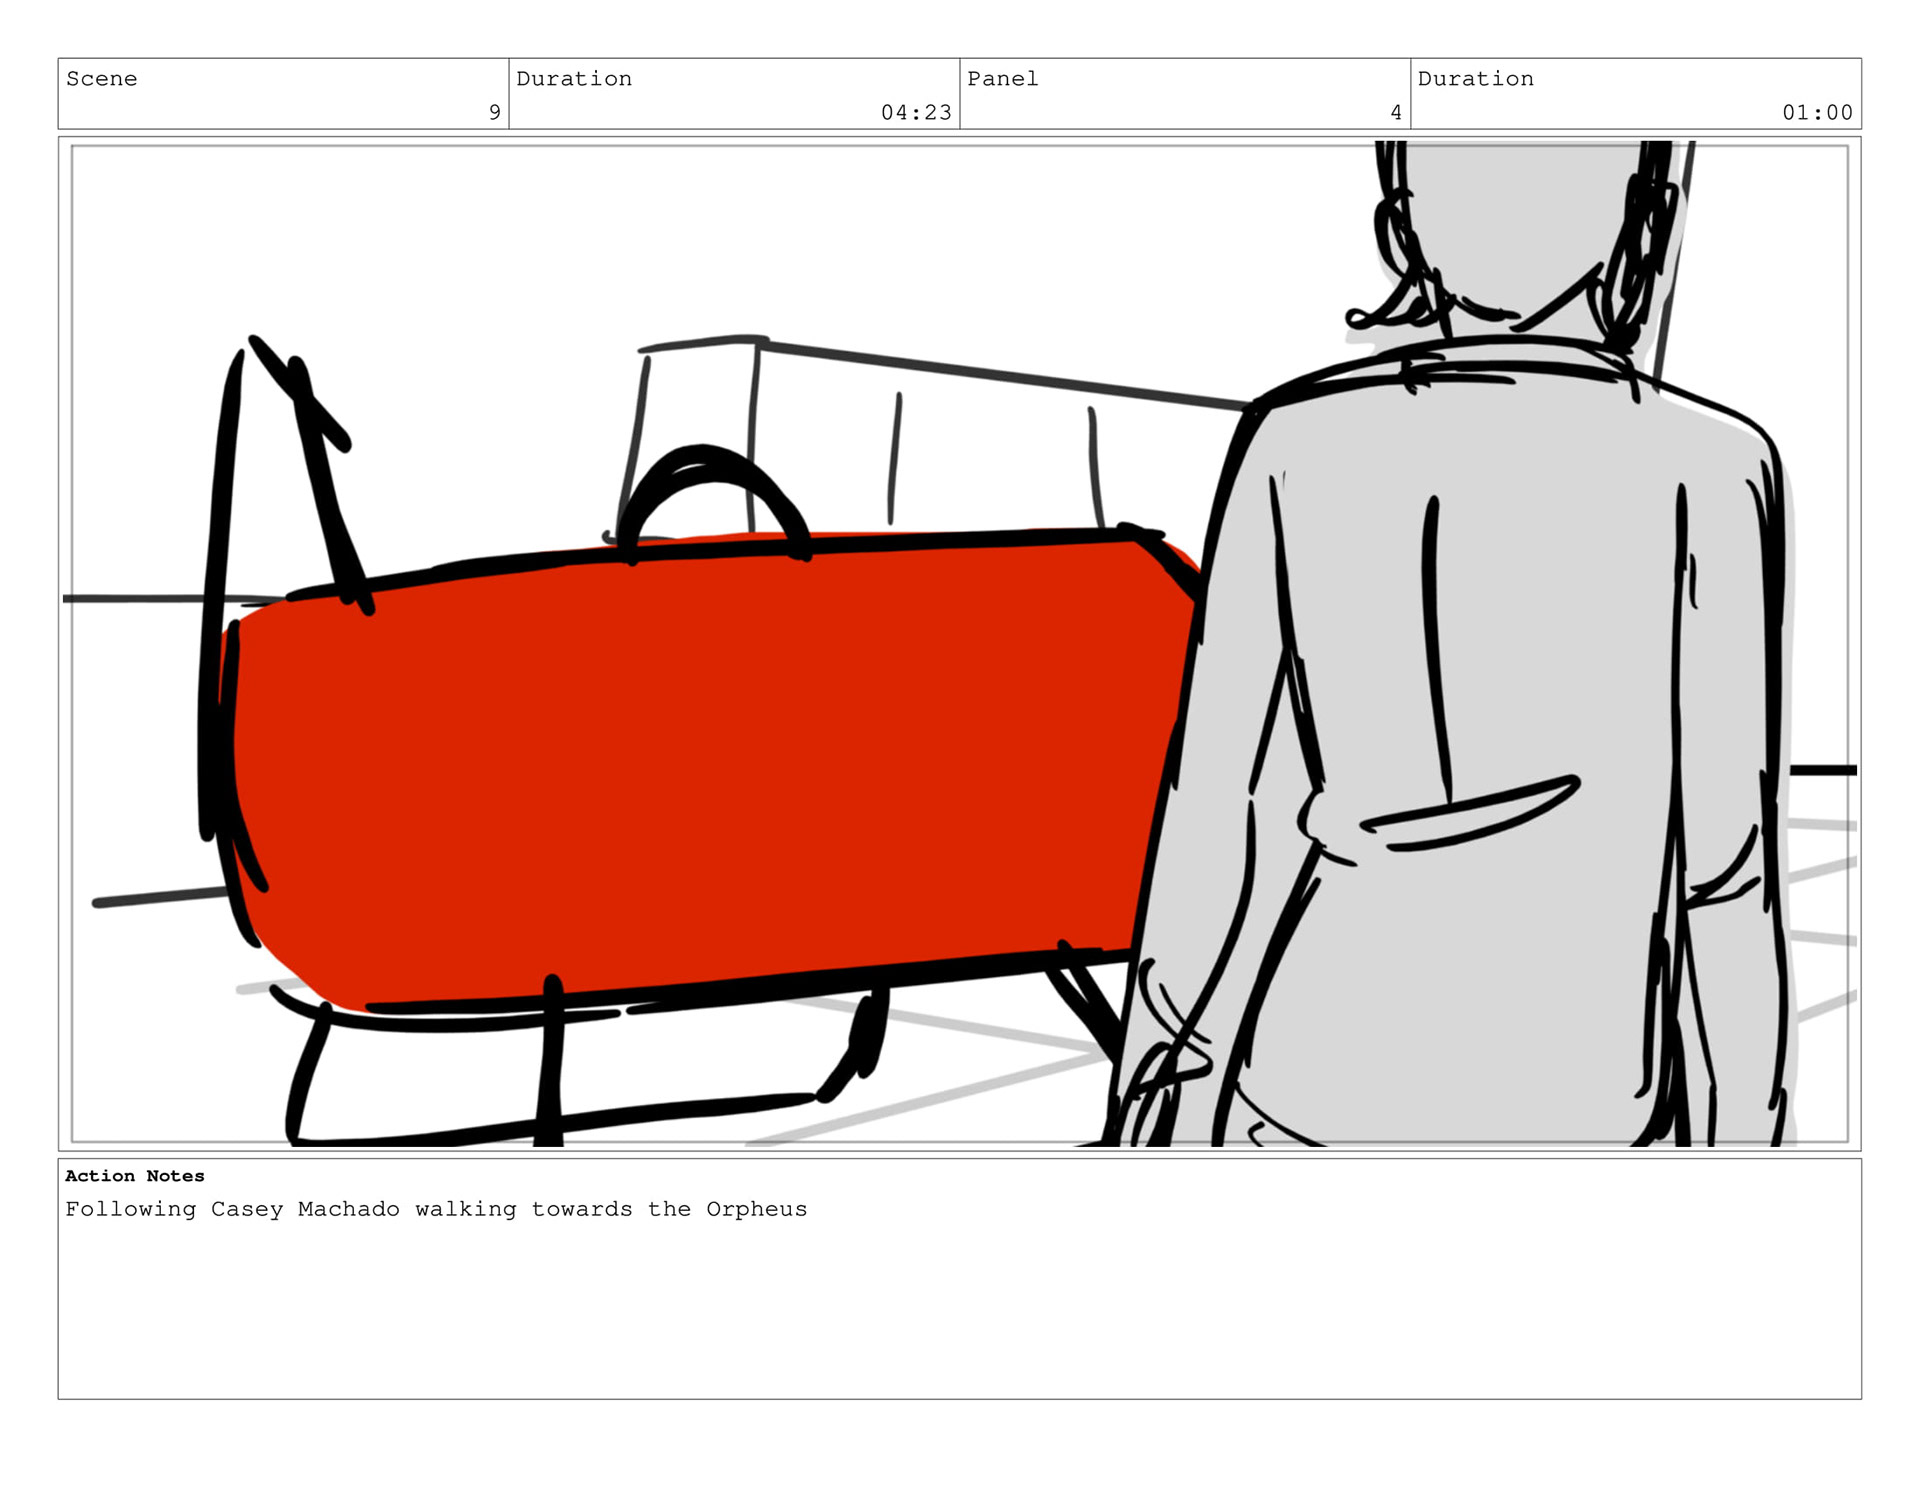Image resolution: width=1920 pixels, height=1487 pixels.
Task: Select the 01:00 panel duration value
Action: 1816,113
